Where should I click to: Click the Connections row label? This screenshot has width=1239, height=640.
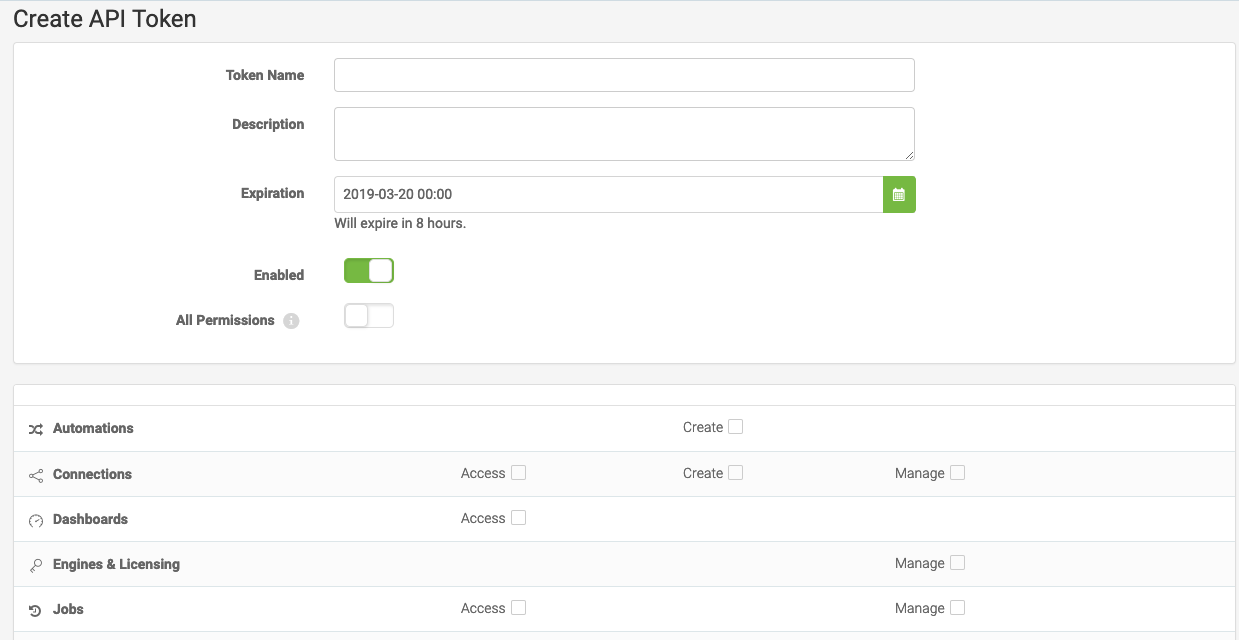click(x=92, y=474)
